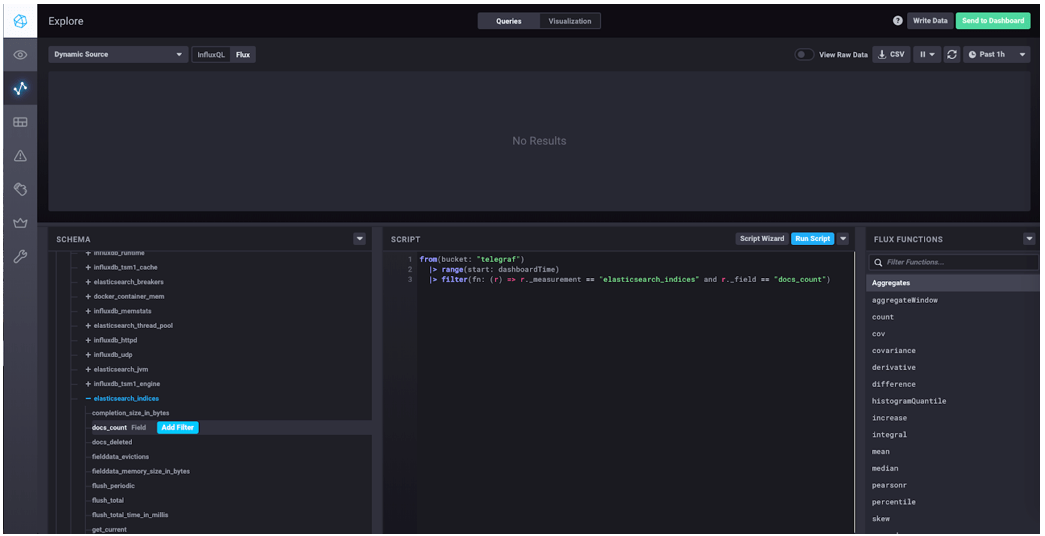Expand influxdb_memstats measurement
Viewport: 1045px width, 536px height.
click(x=119, y=311)
